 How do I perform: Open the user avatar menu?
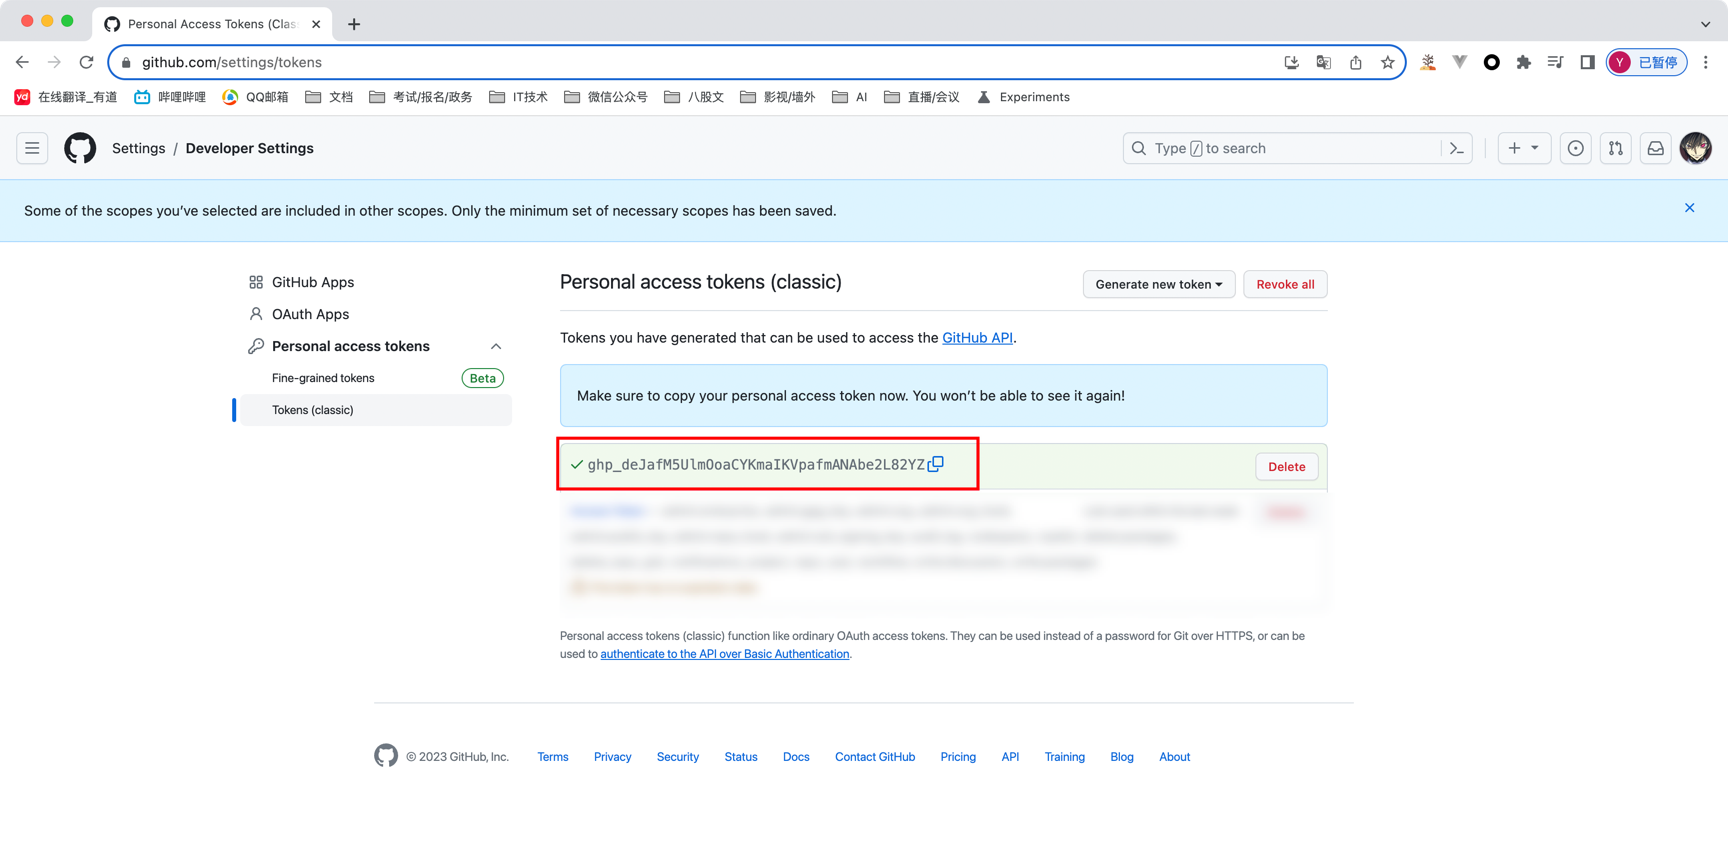pyautogui.click(x=1695, y=148)
